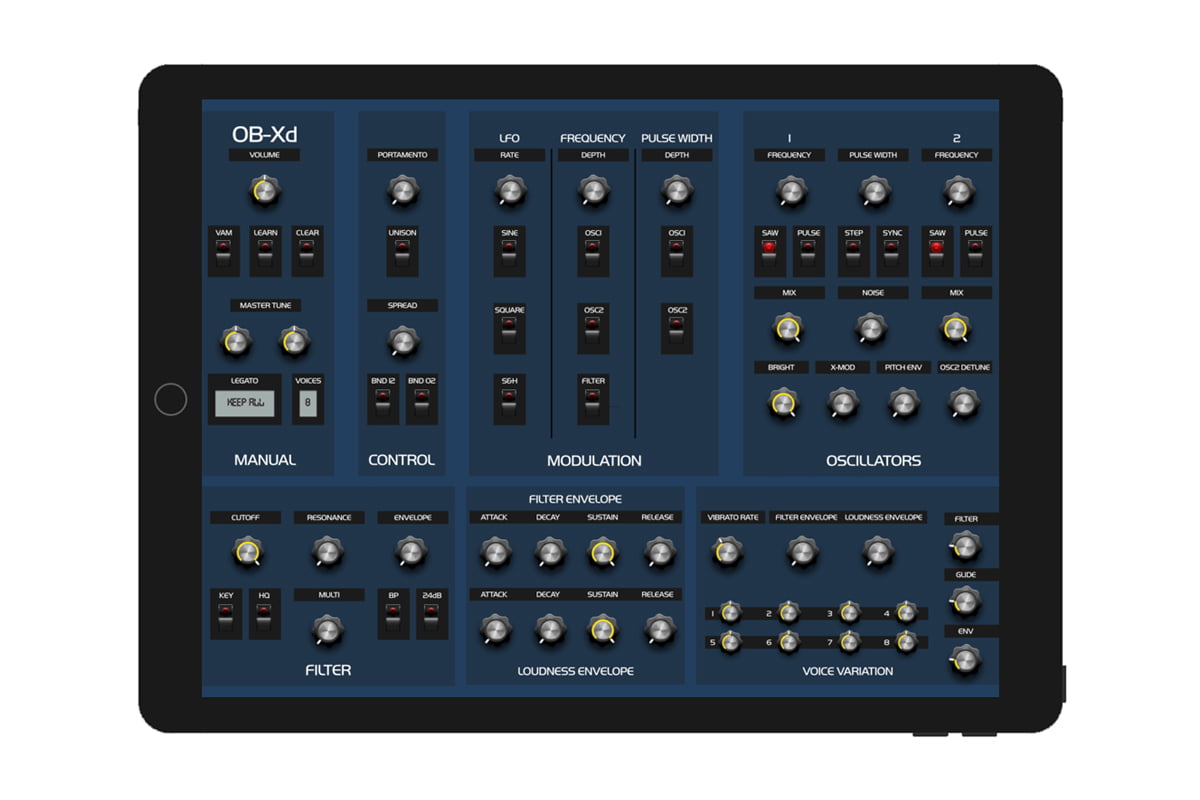Click the iPad home button

[171, 399]
